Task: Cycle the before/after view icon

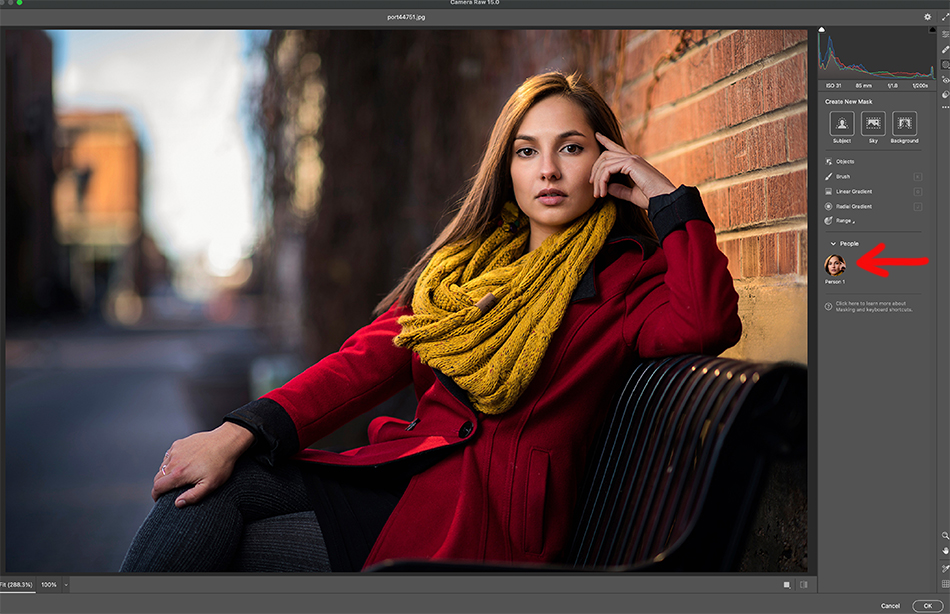Action: 786,585
